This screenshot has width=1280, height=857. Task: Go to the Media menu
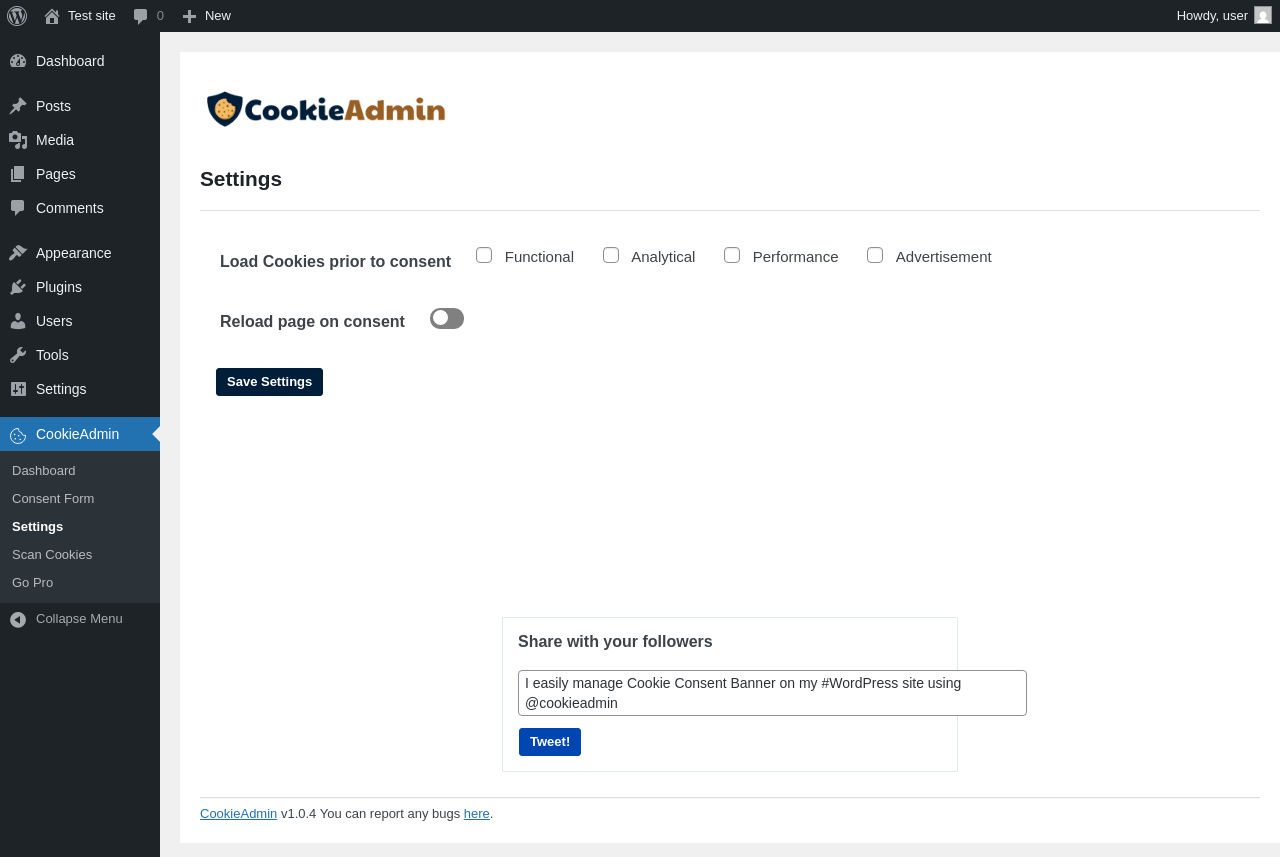pyautogui.click(x=80, y=140)
